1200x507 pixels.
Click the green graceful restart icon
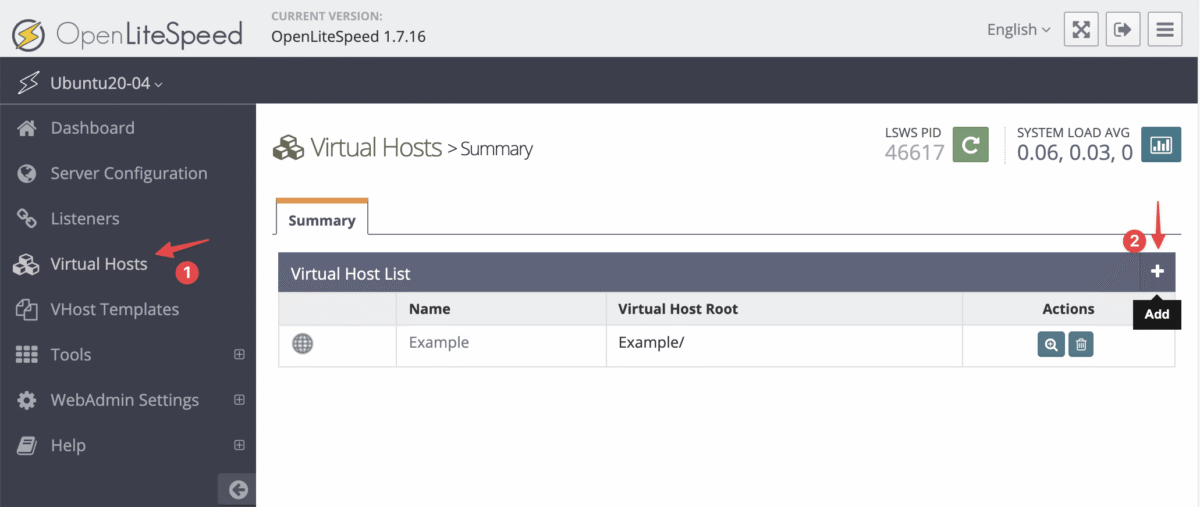pyautogui.click(x=970, y=145)
